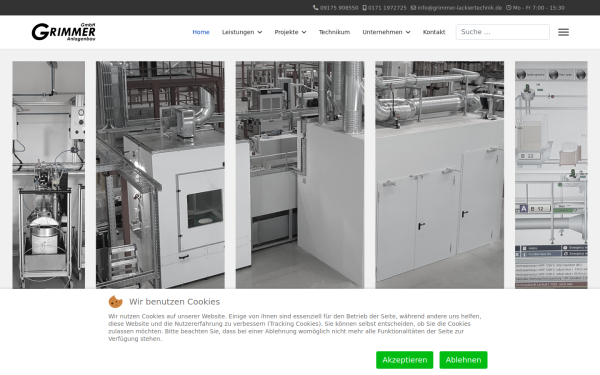Focus the Suche search field

(x=502, y=32)
